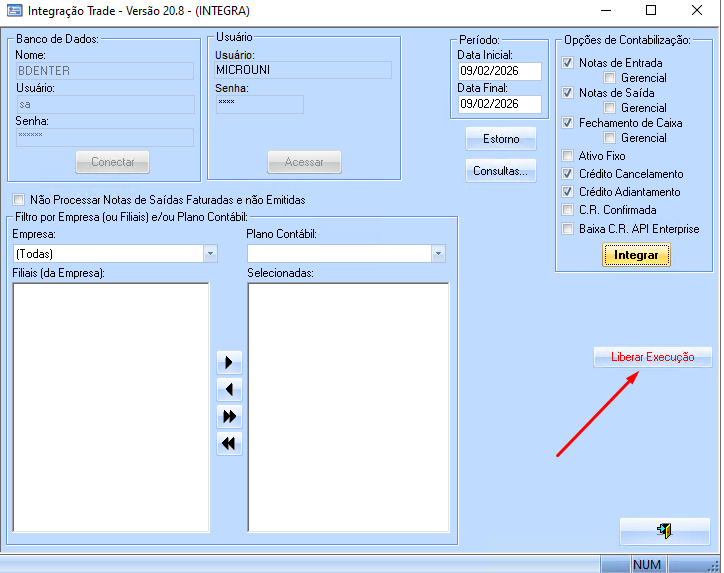Enable Baixa C.R. API Enterprise checkbox
Image resolution: width=724 pixels, height=573 pixels.
coord(568,229)
